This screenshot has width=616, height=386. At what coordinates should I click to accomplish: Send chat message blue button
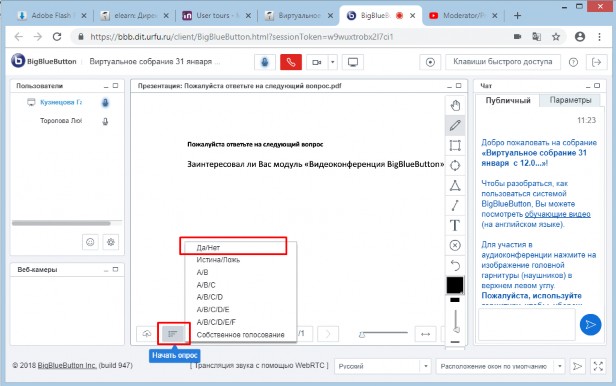(x=590, y=324)
